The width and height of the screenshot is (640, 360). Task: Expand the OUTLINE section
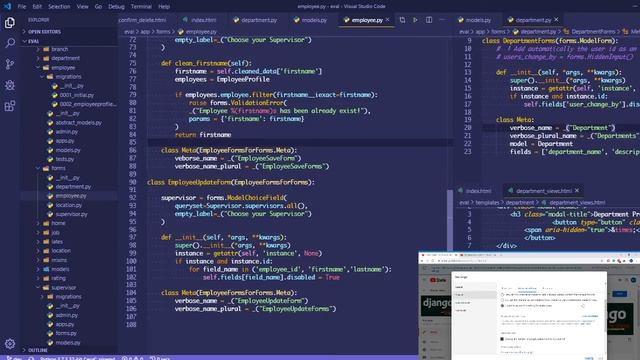pyautogui.click(x=38, y=350)
